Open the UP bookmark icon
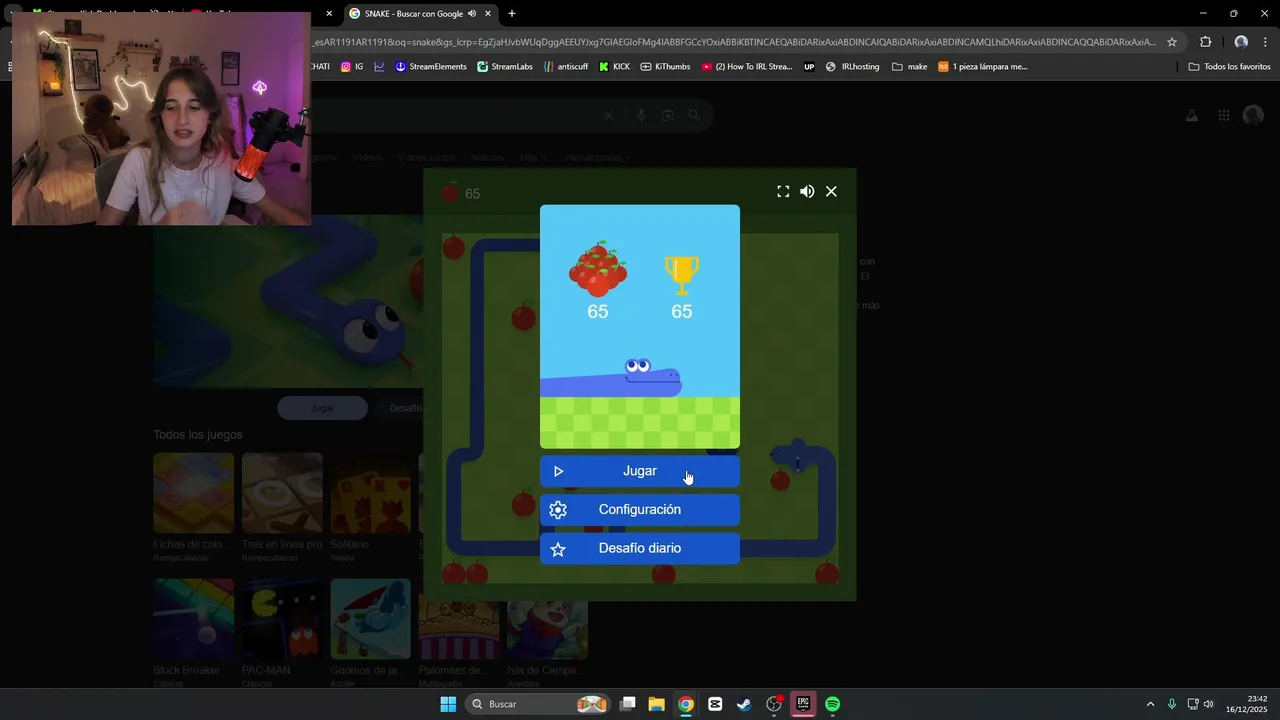This screenshot has height=720, width=1280. [x=809, y=67]
